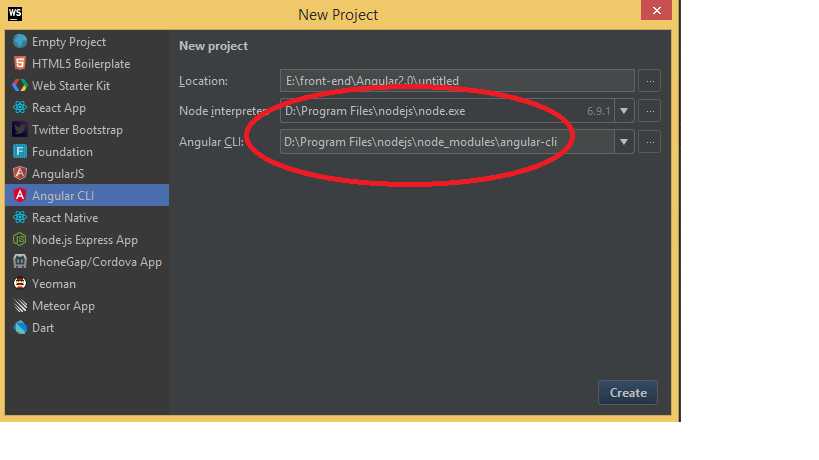Pick the React App project type
This screenshot has width=819, height=460.
87,108
